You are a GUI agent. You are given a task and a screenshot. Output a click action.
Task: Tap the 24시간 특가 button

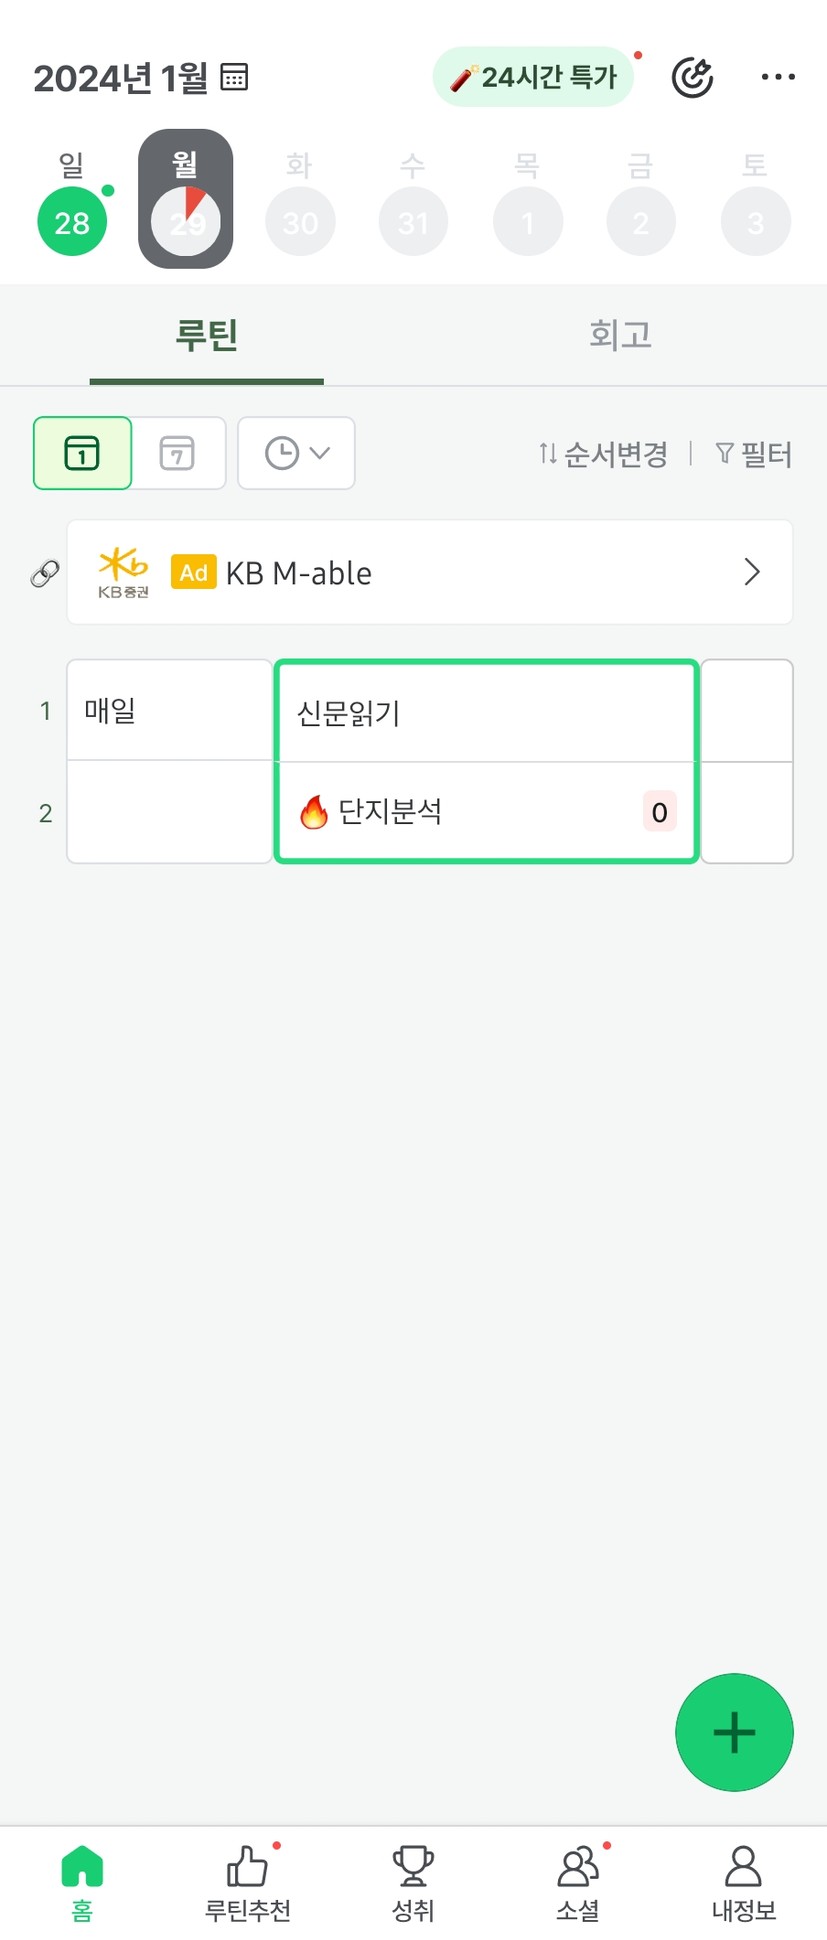pyautogui.click(x=534, y=77)
